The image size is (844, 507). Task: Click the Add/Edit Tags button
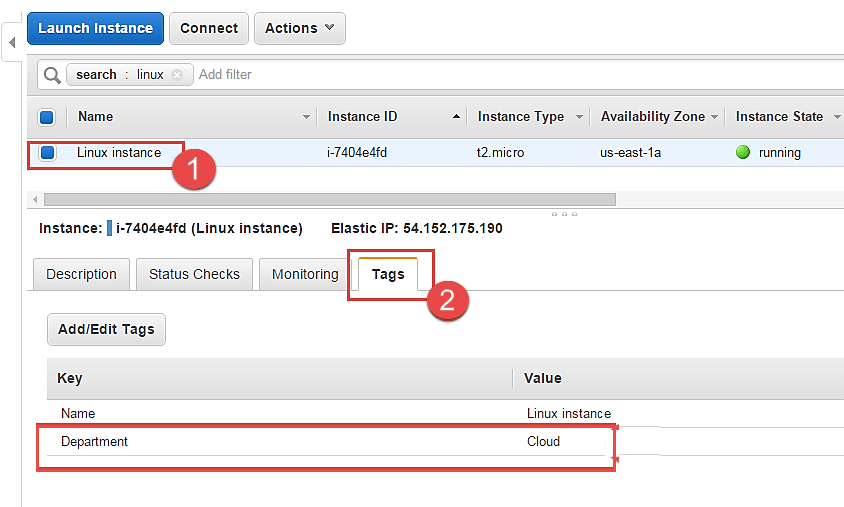(x=106, y=329)
